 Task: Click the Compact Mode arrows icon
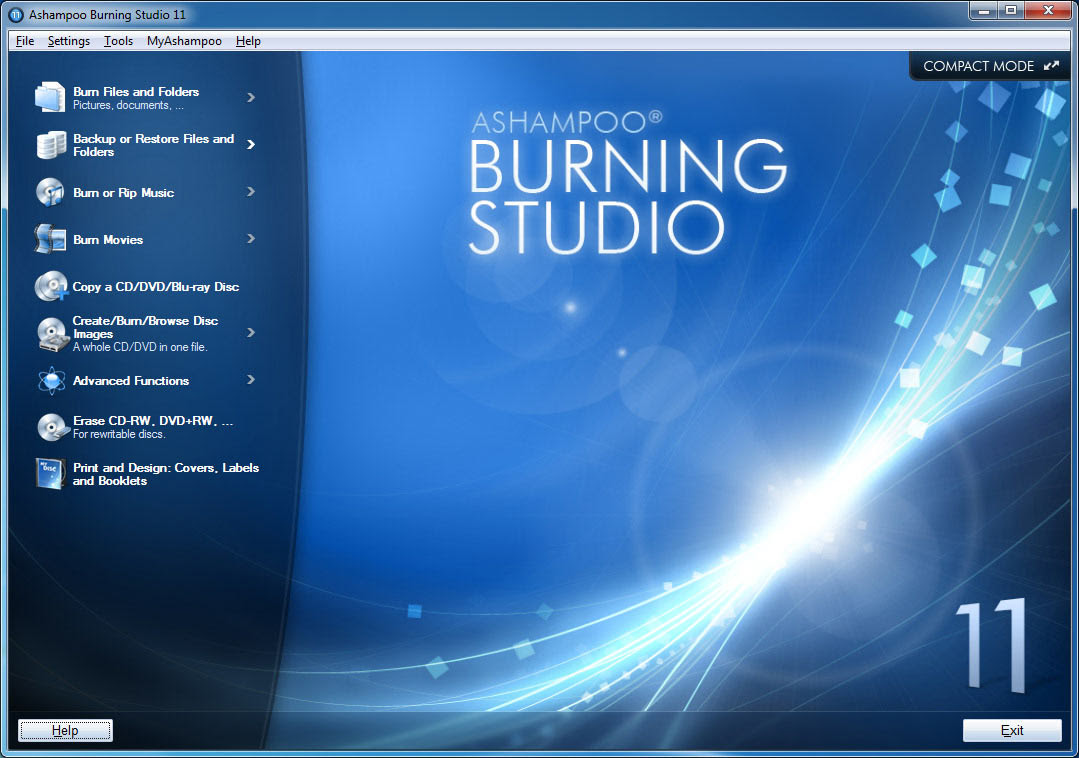(x=1051, y=66)
